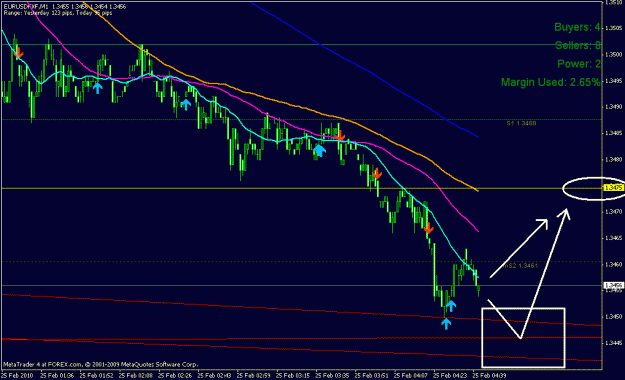Click the "mS2 1.3461" pivot label

[521, 266]
